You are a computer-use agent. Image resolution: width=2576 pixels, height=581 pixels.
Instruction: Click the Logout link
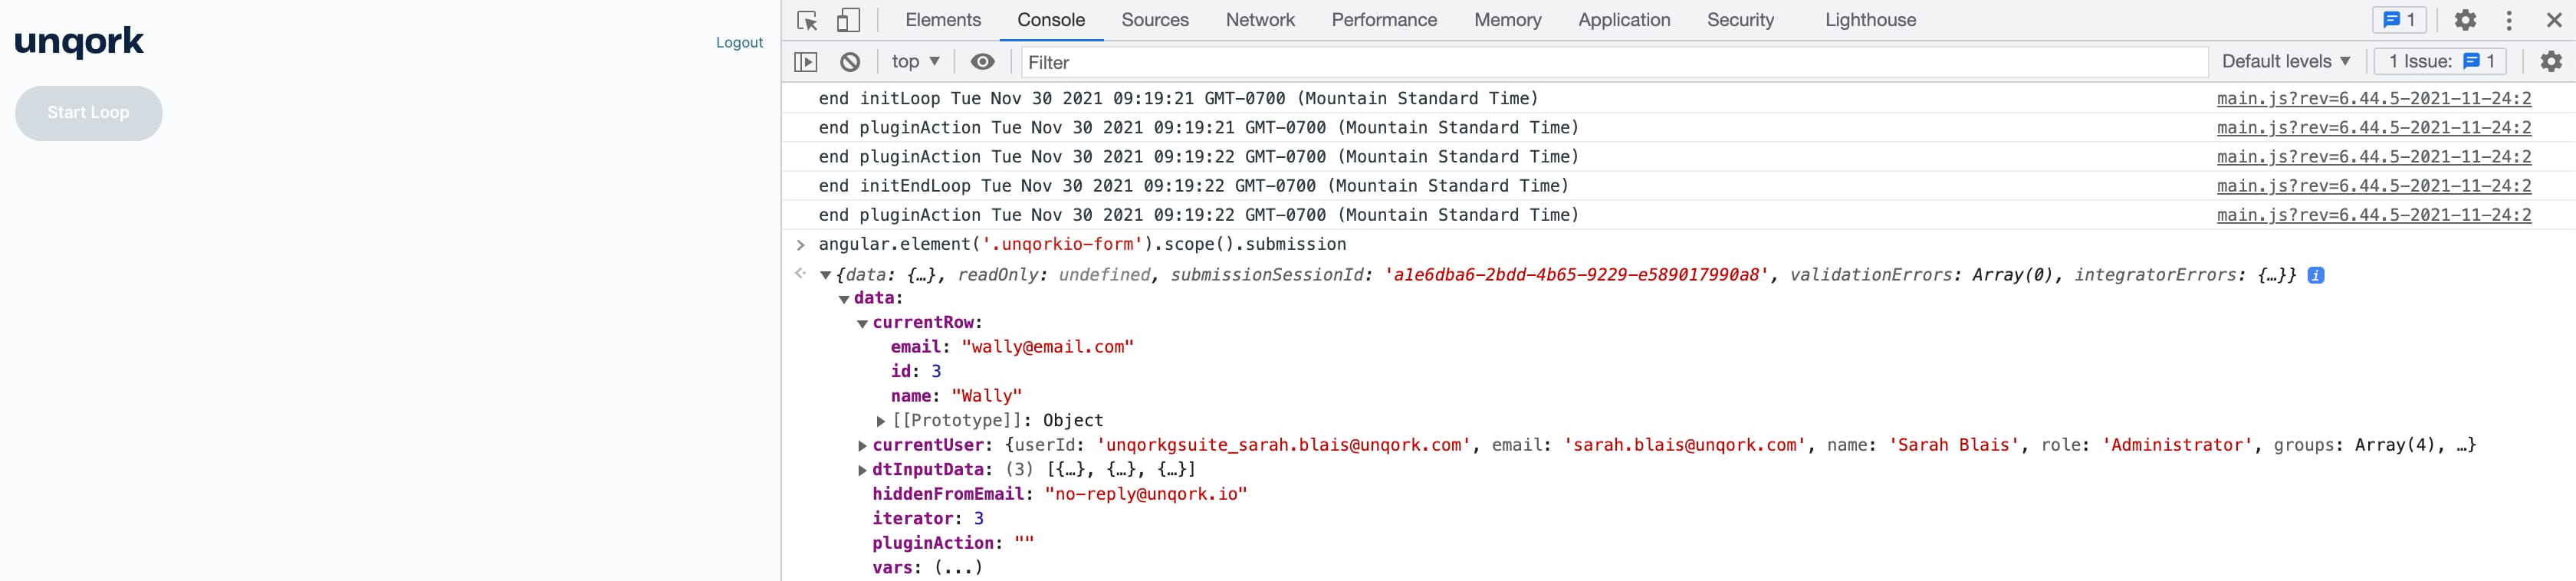[739, 43]
